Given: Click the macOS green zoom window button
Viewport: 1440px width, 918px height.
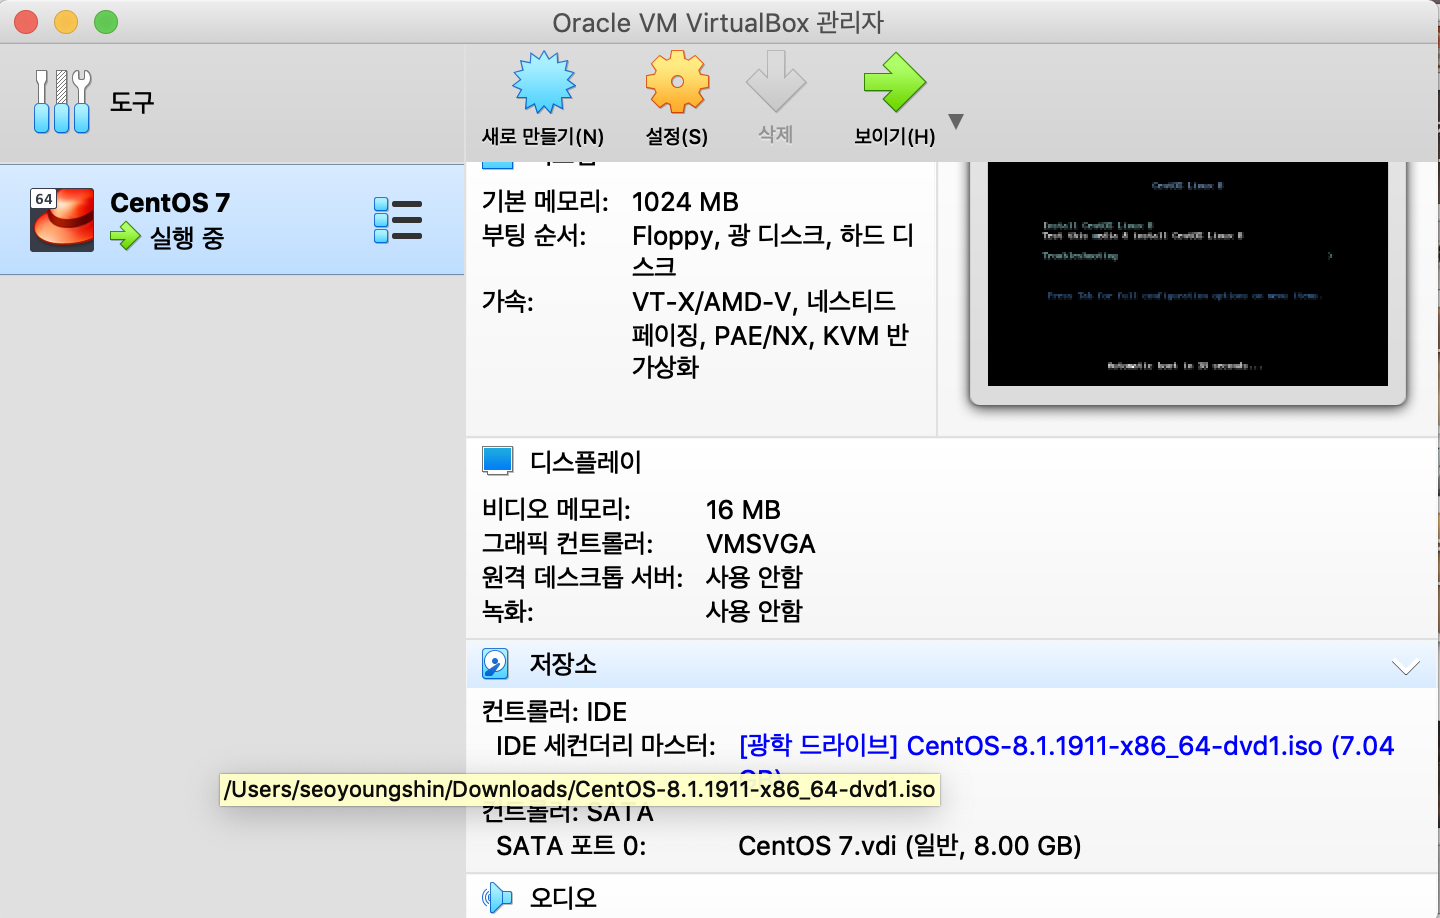Looking at the screenshot, I should [106, 22].
